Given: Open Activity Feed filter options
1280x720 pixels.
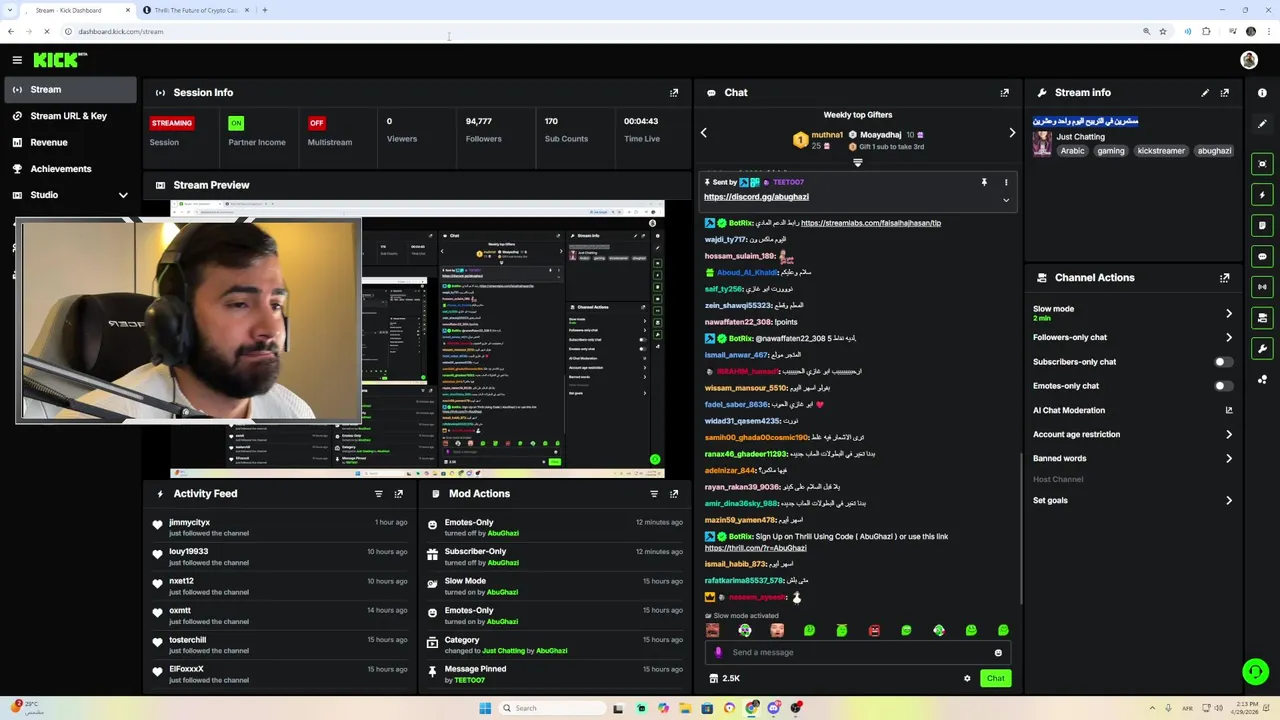Looking at the screenshot, I should point(379,494).
